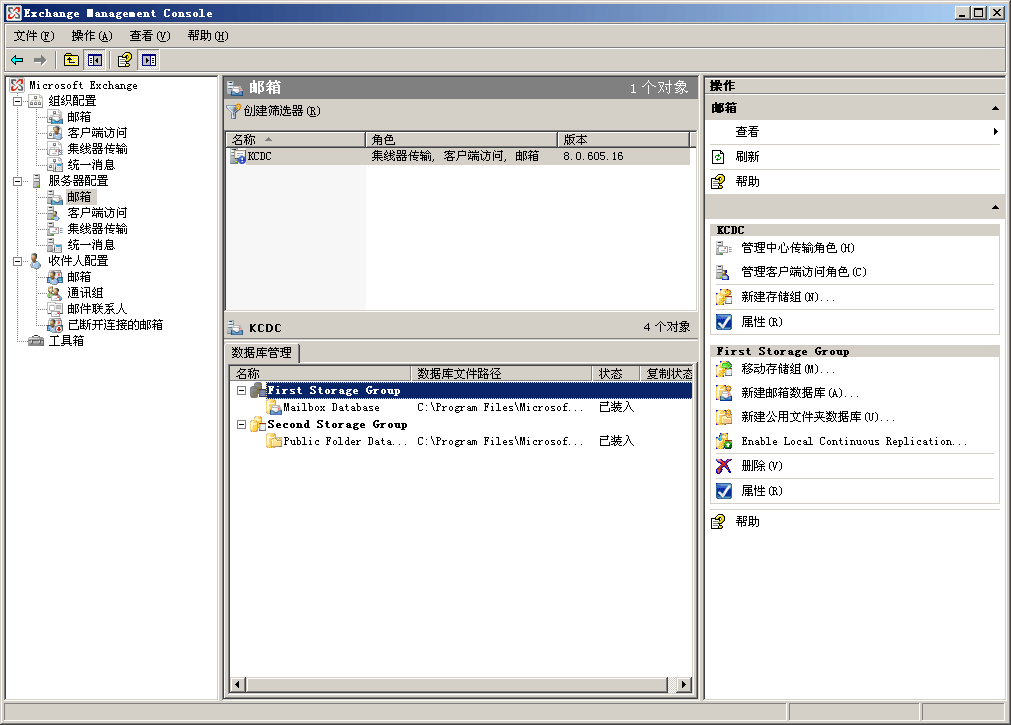Select 已断开连接的邮箱 tree item

coord(114,325)
